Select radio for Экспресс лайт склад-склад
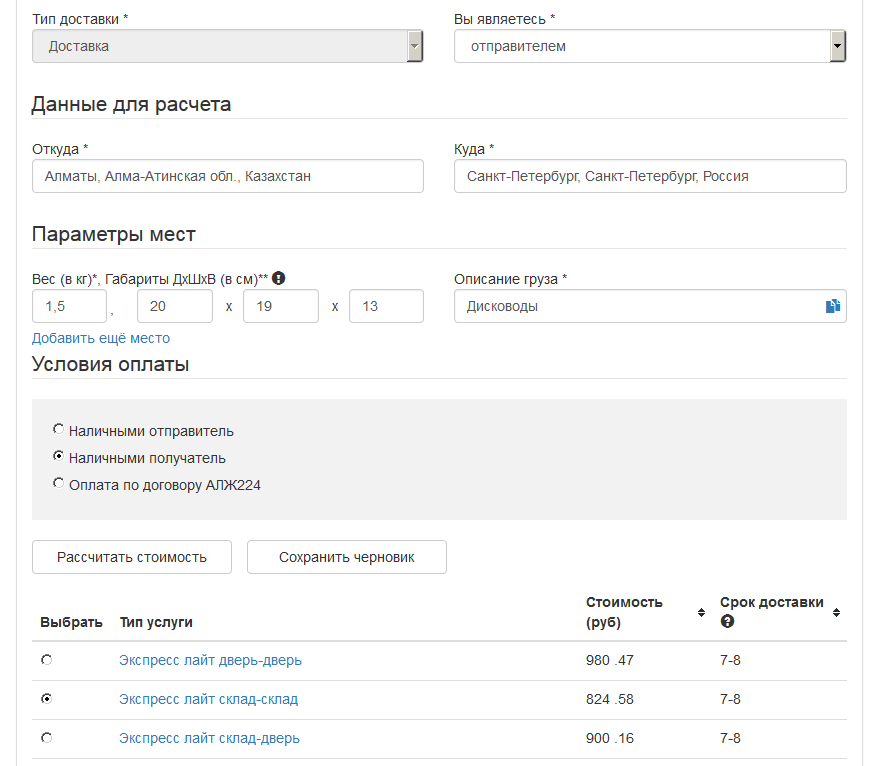 pos(46,699)
